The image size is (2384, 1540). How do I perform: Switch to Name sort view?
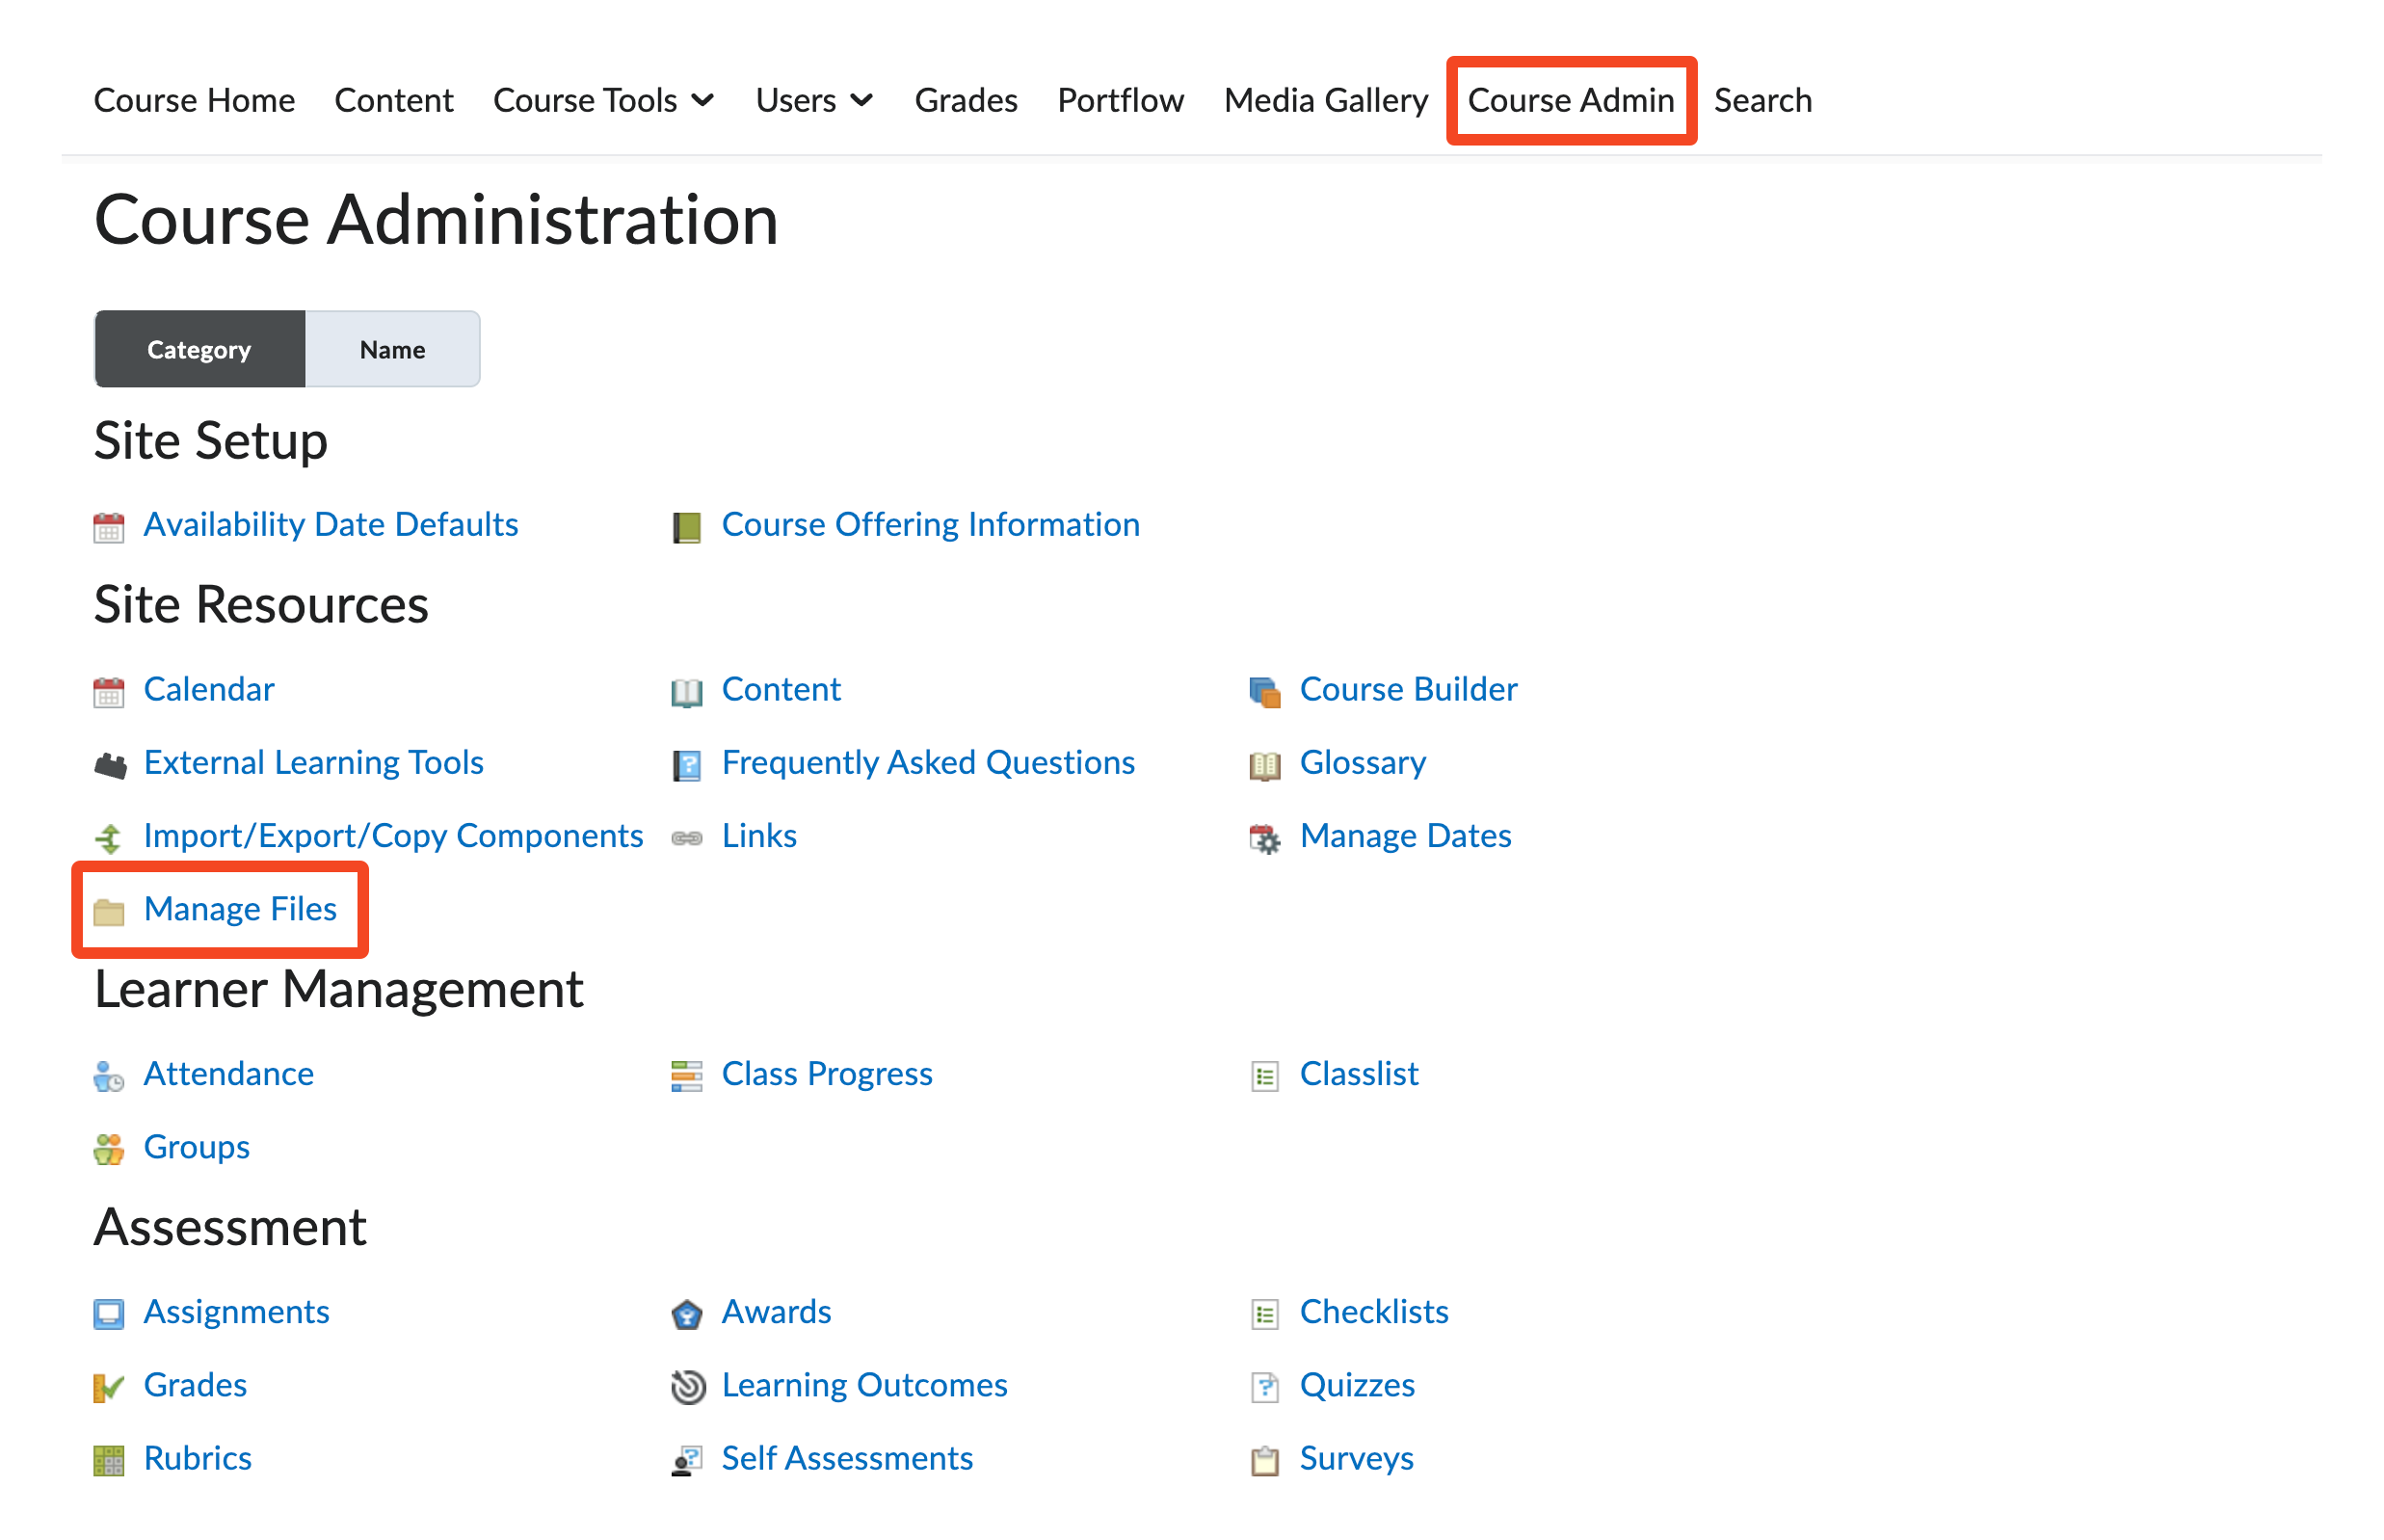[x=392, y=349]
